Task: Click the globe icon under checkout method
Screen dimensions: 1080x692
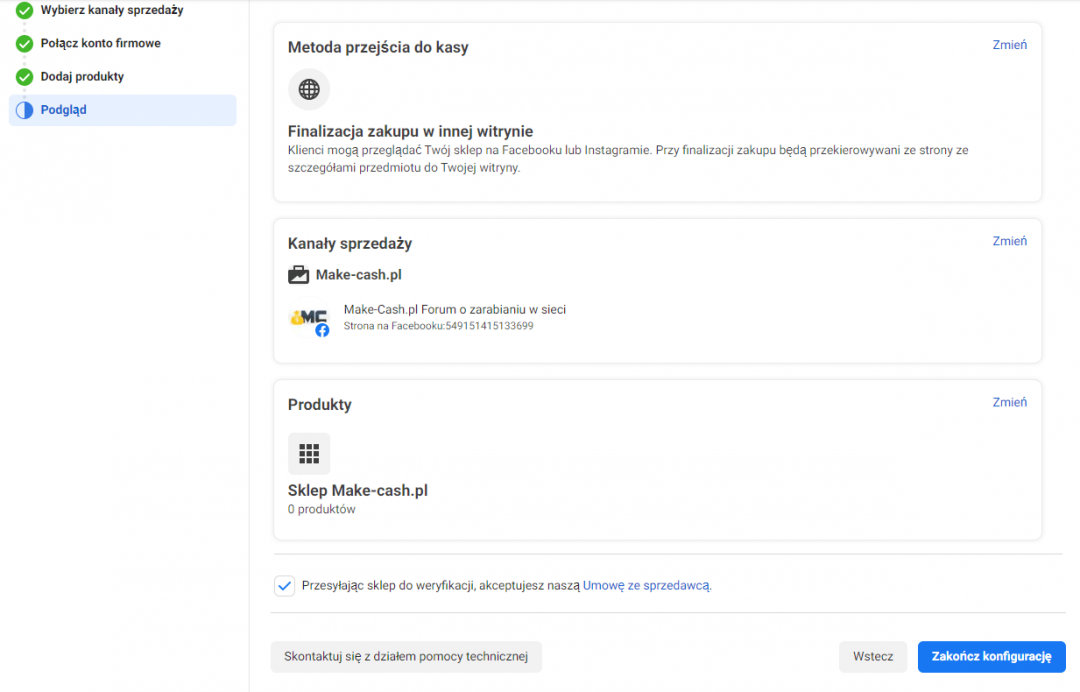Action: point(309,89)
